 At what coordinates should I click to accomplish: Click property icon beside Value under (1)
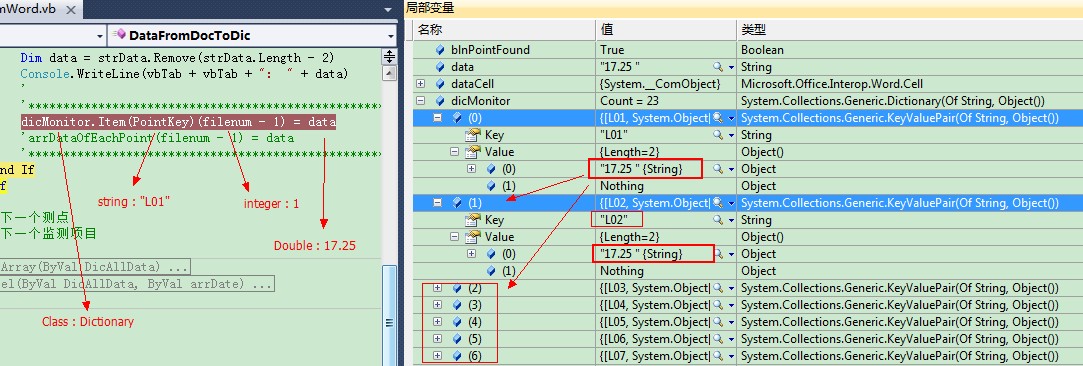pos(473,237)
